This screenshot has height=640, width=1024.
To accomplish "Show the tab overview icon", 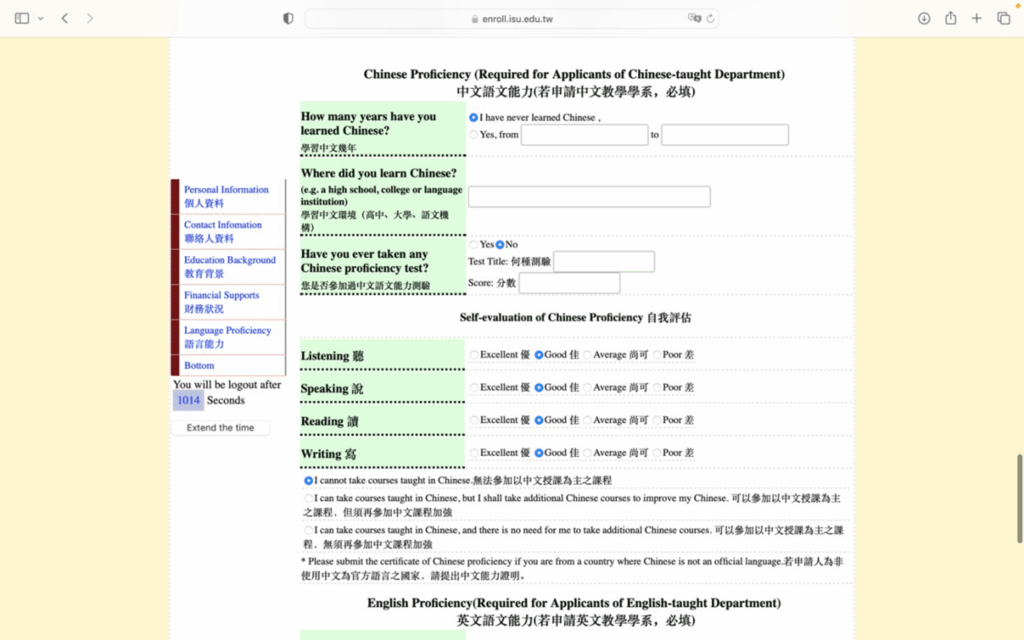I will tap(1003, 18).
